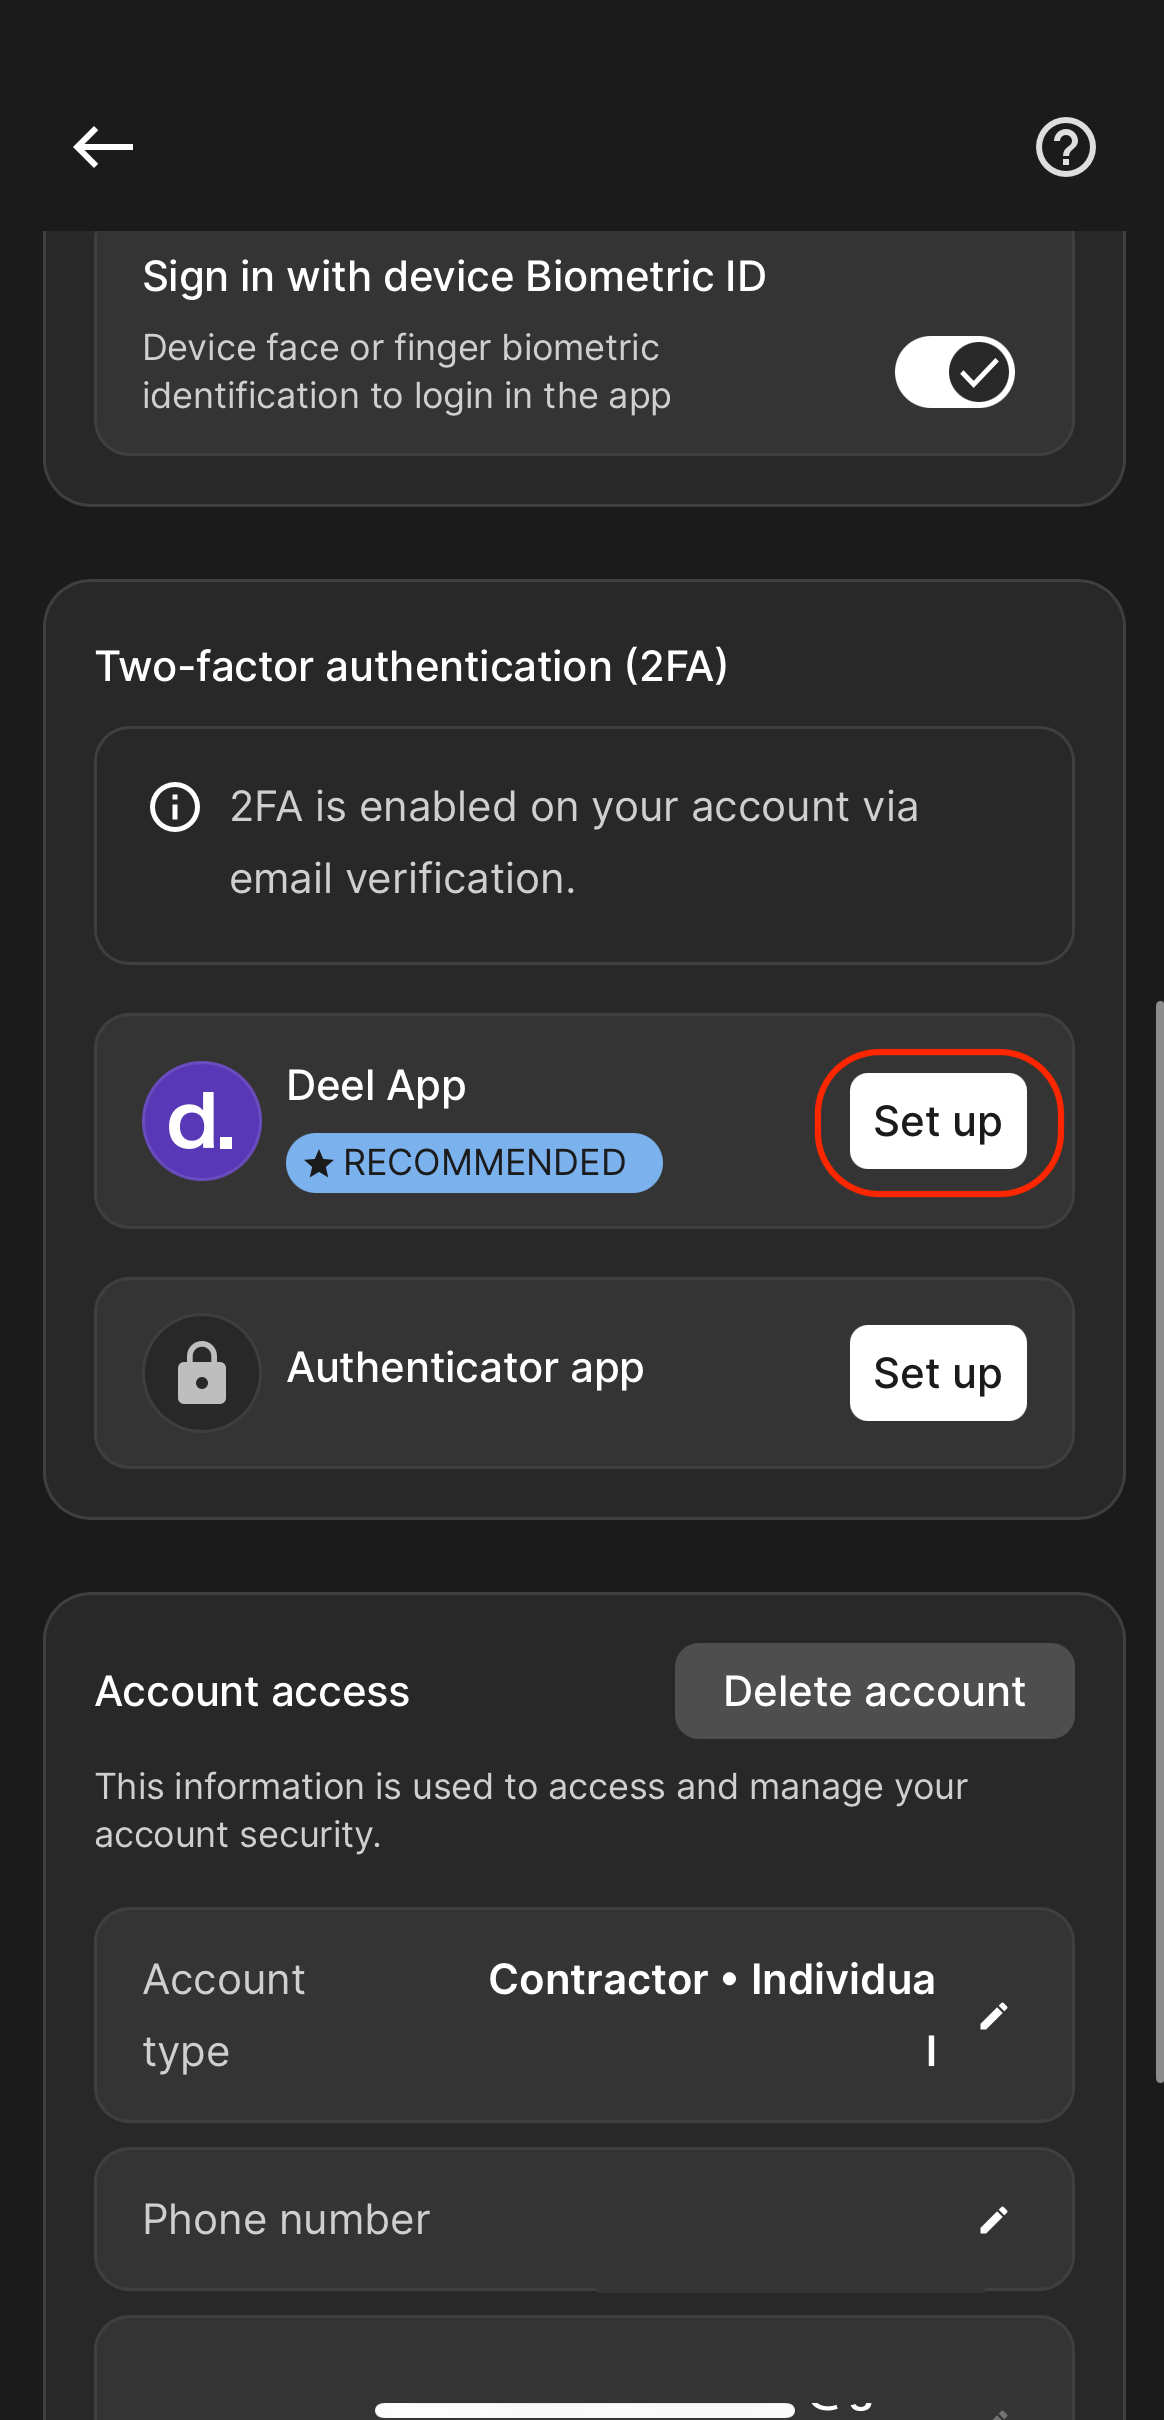Tap the Authenticator app lock icon
The height and width of the screenshot is (2420, 1164).
202,1372
